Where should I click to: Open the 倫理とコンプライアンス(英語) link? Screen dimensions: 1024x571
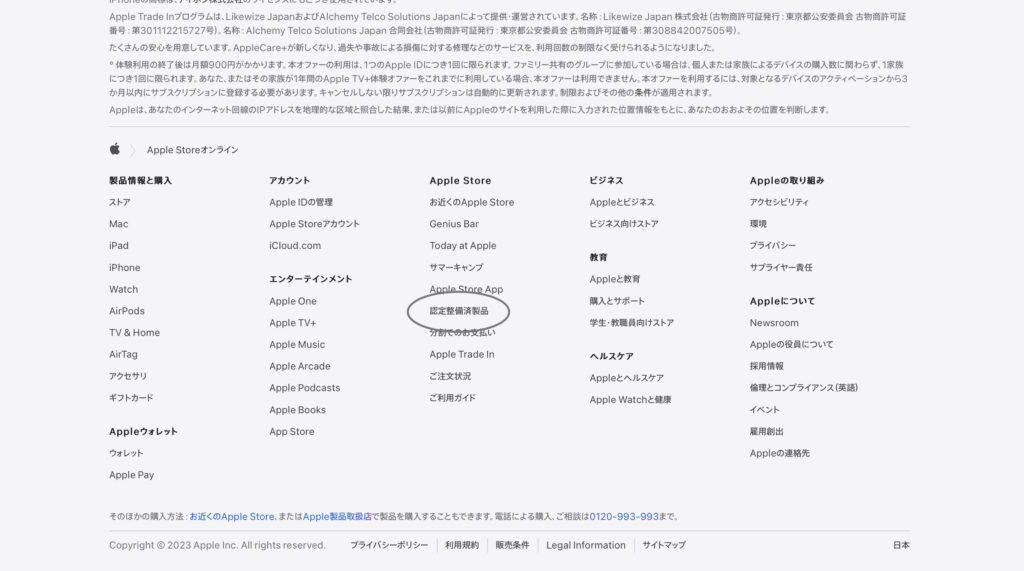click(804, 387)
